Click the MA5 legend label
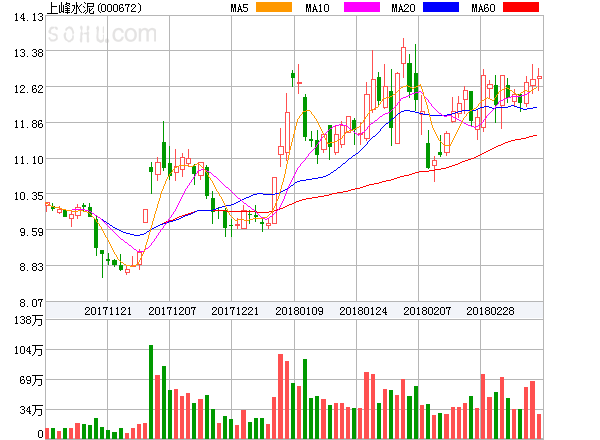The image size is (600, 440). coord(240,8)
